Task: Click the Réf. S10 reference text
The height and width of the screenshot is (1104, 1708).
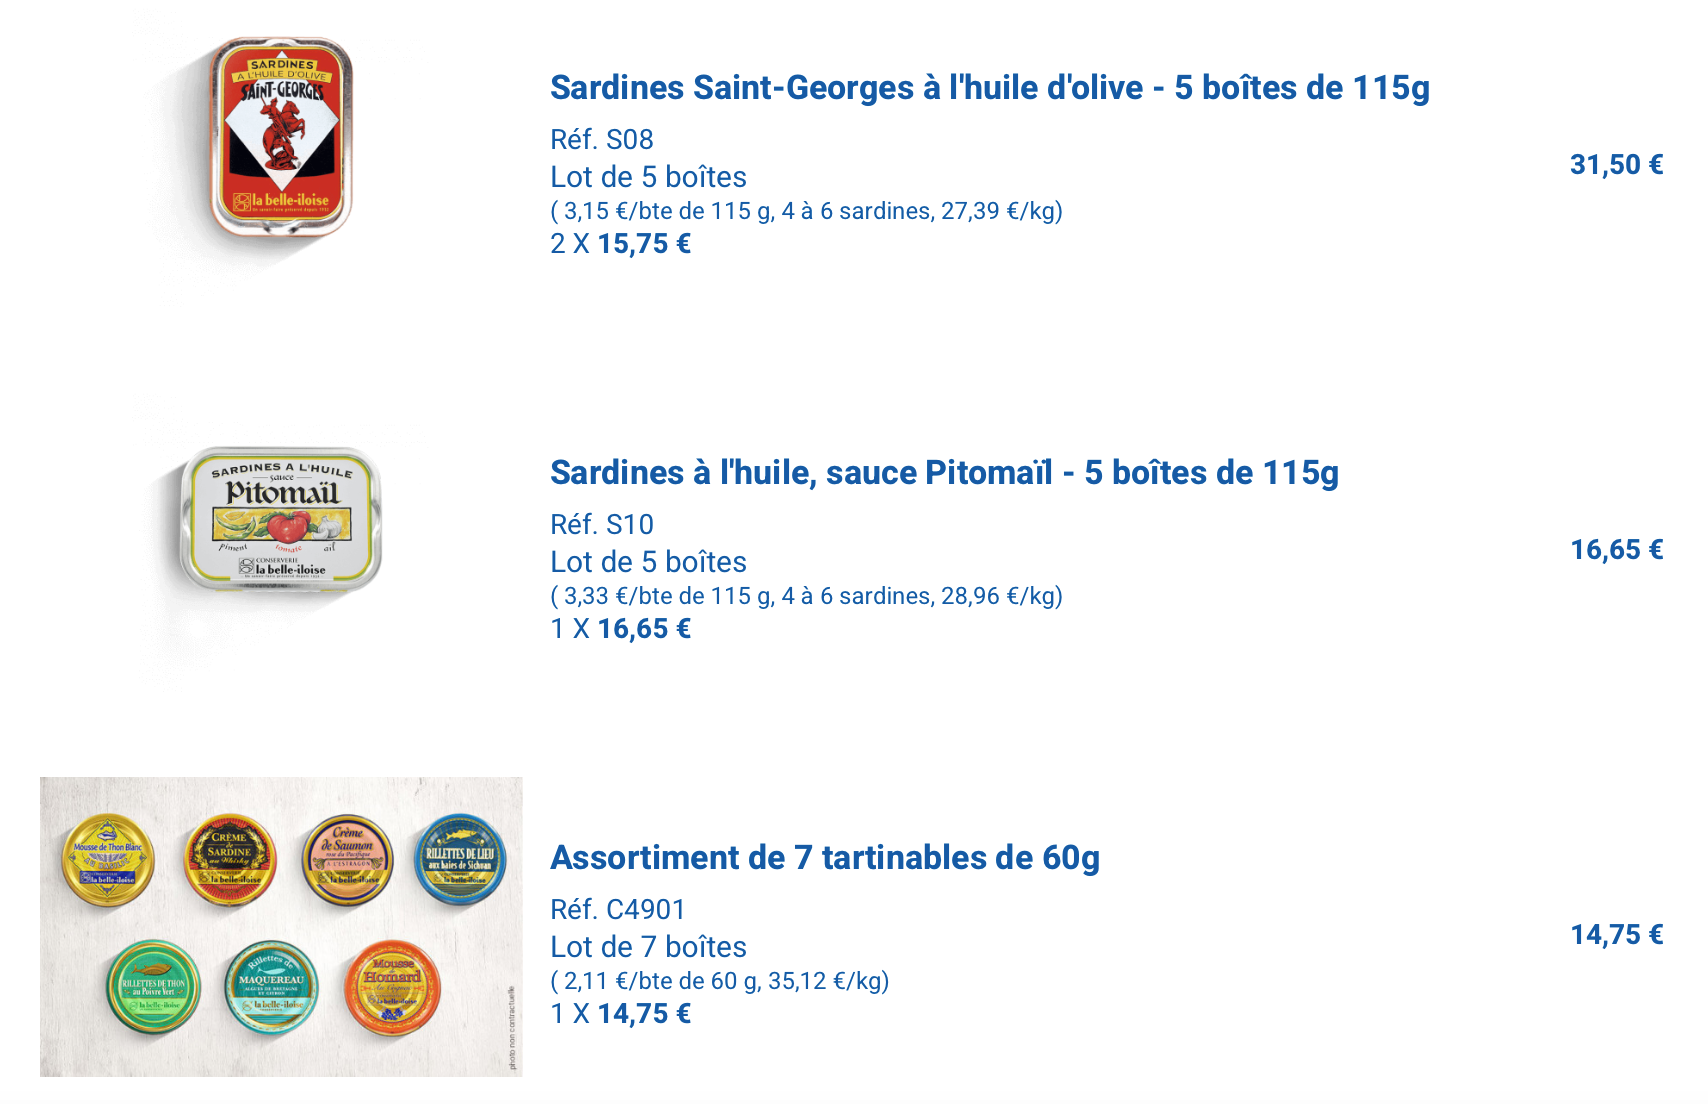Action: pos(602,525)
